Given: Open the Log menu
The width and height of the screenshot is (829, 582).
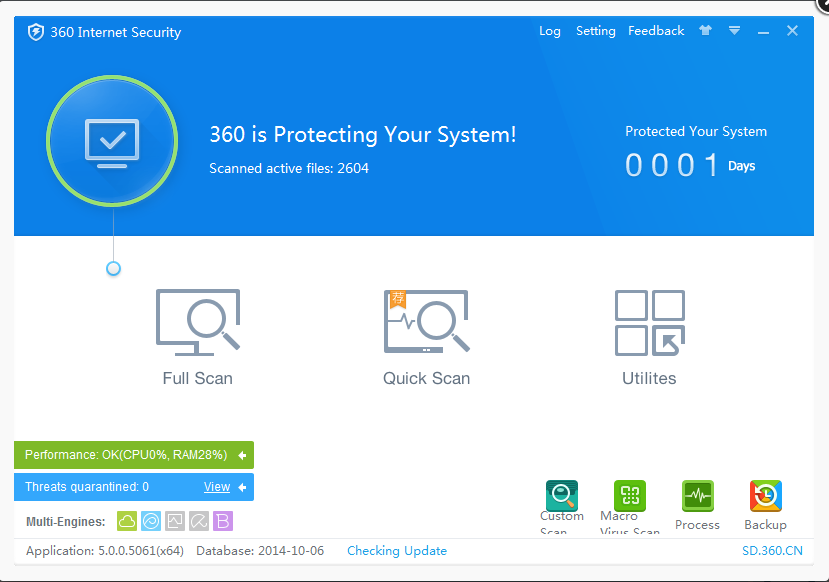Looking at the screenshot, I should point(550,31).
